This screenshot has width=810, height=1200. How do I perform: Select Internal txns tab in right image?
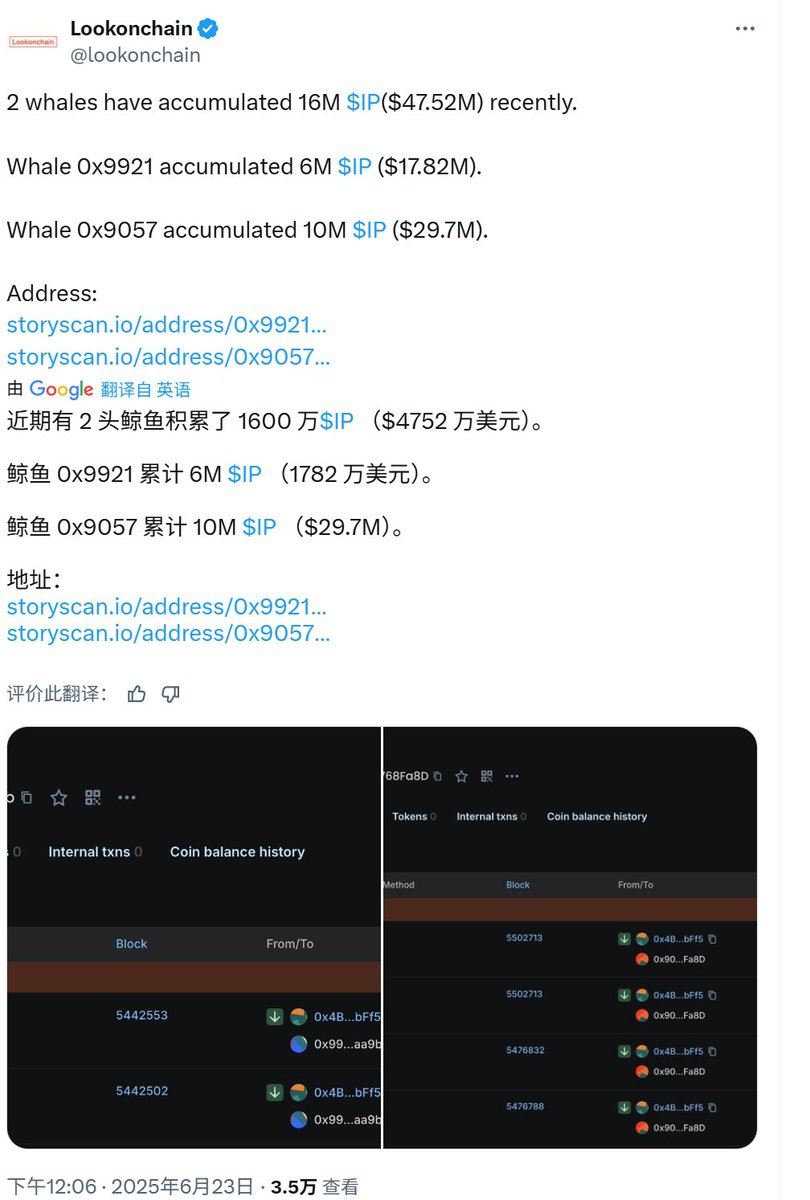(487, 817)
